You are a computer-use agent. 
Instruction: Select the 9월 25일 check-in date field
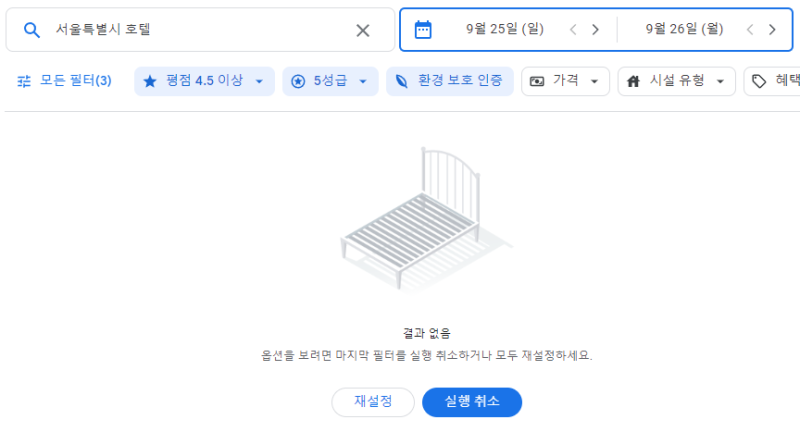pos(505,30)
